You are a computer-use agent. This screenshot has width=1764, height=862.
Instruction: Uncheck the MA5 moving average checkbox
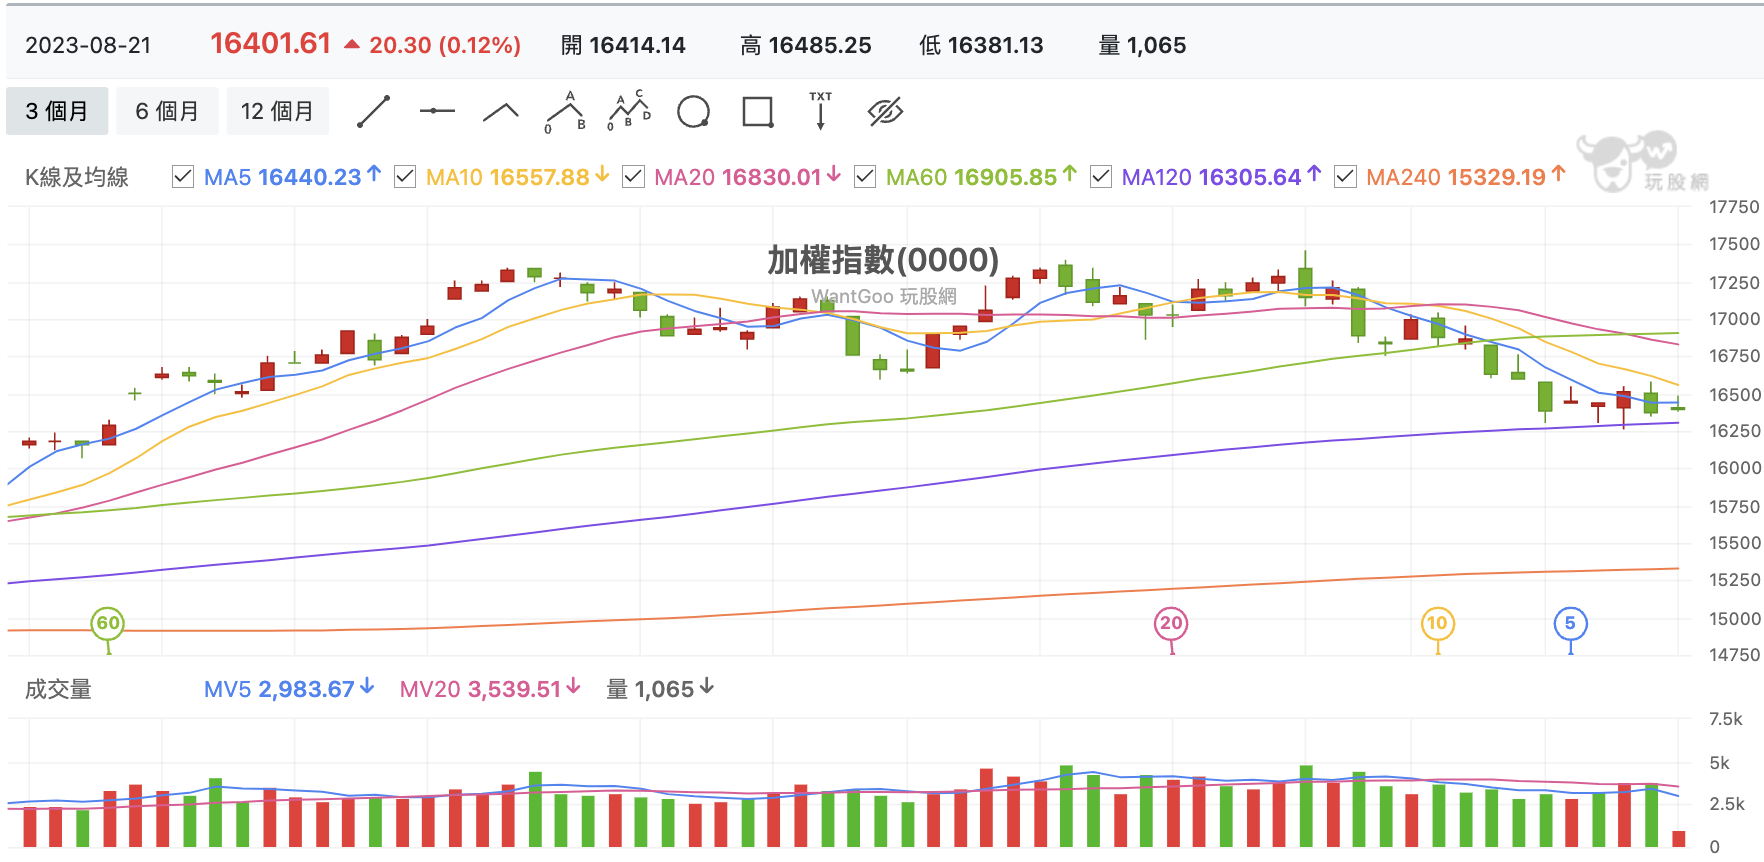pos(183,177)
